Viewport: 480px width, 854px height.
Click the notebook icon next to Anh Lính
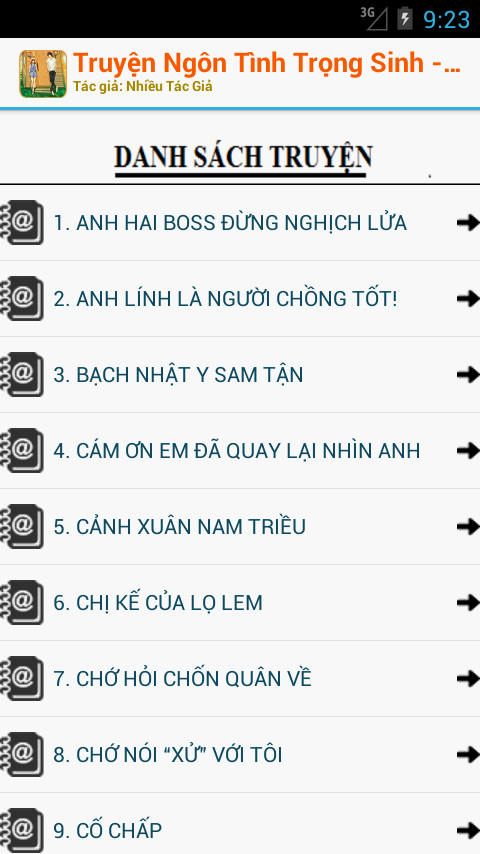pos(22,298)
